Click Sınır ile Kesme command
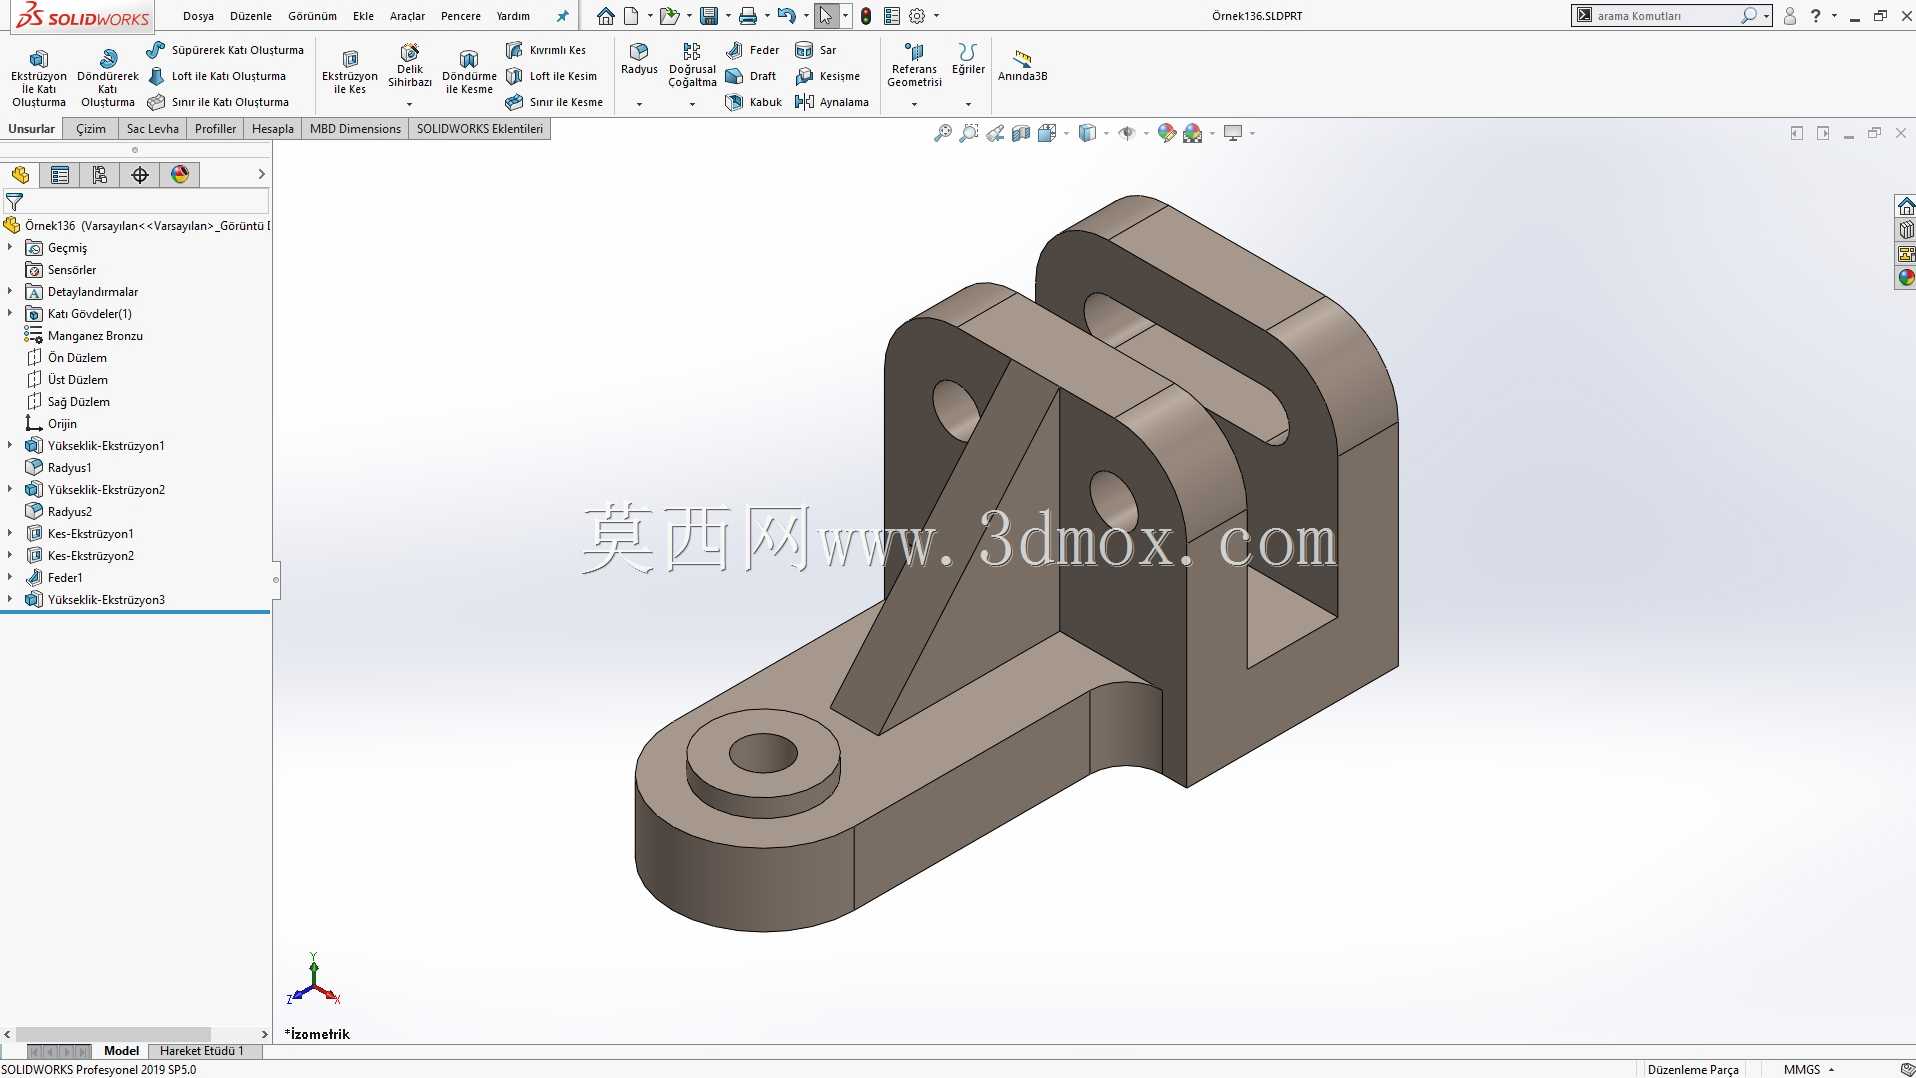This screenshot has height=1078, width=1916. click(x=554, y=102)
